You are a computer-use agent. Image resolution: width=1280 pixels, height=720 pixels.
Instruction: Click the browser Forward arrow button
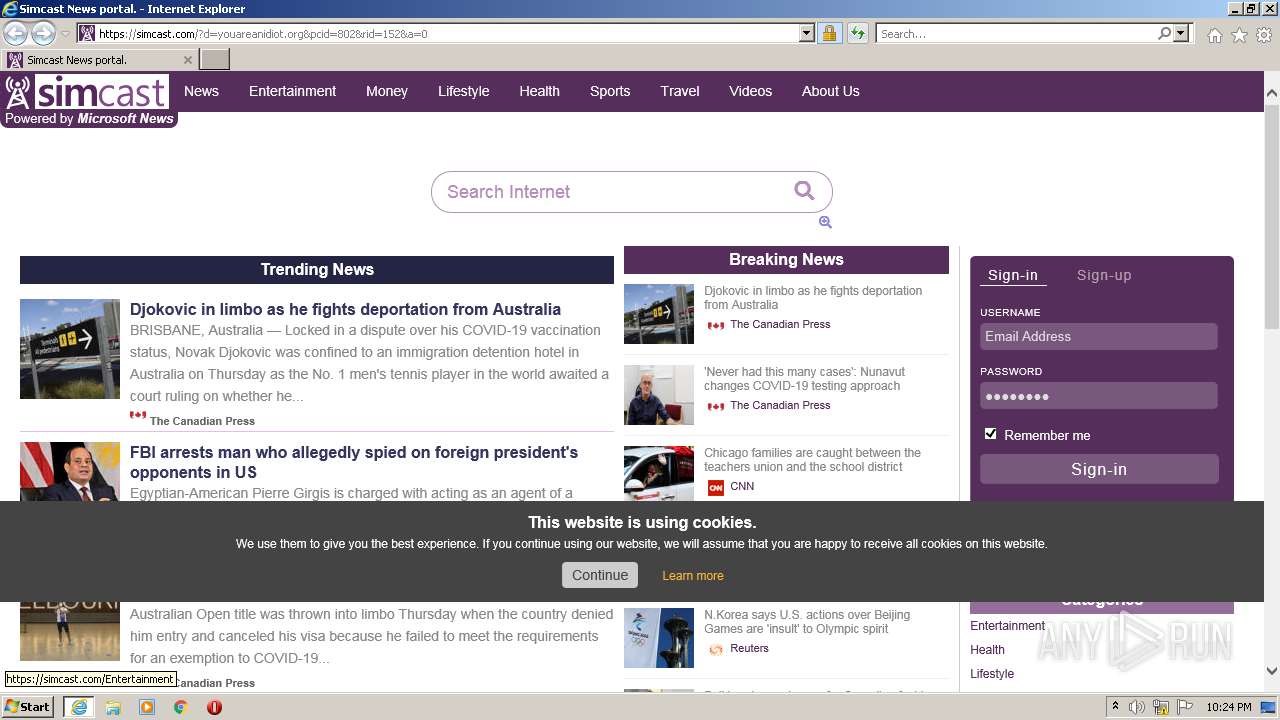coord(43,33)
